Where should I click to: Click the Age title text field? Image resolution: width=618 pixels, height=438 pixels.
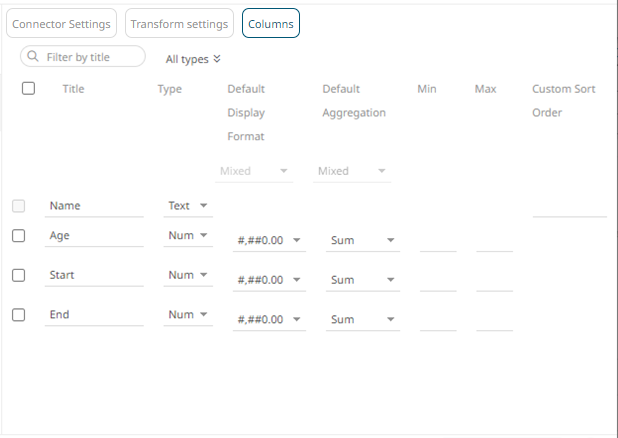coord(94,235)
